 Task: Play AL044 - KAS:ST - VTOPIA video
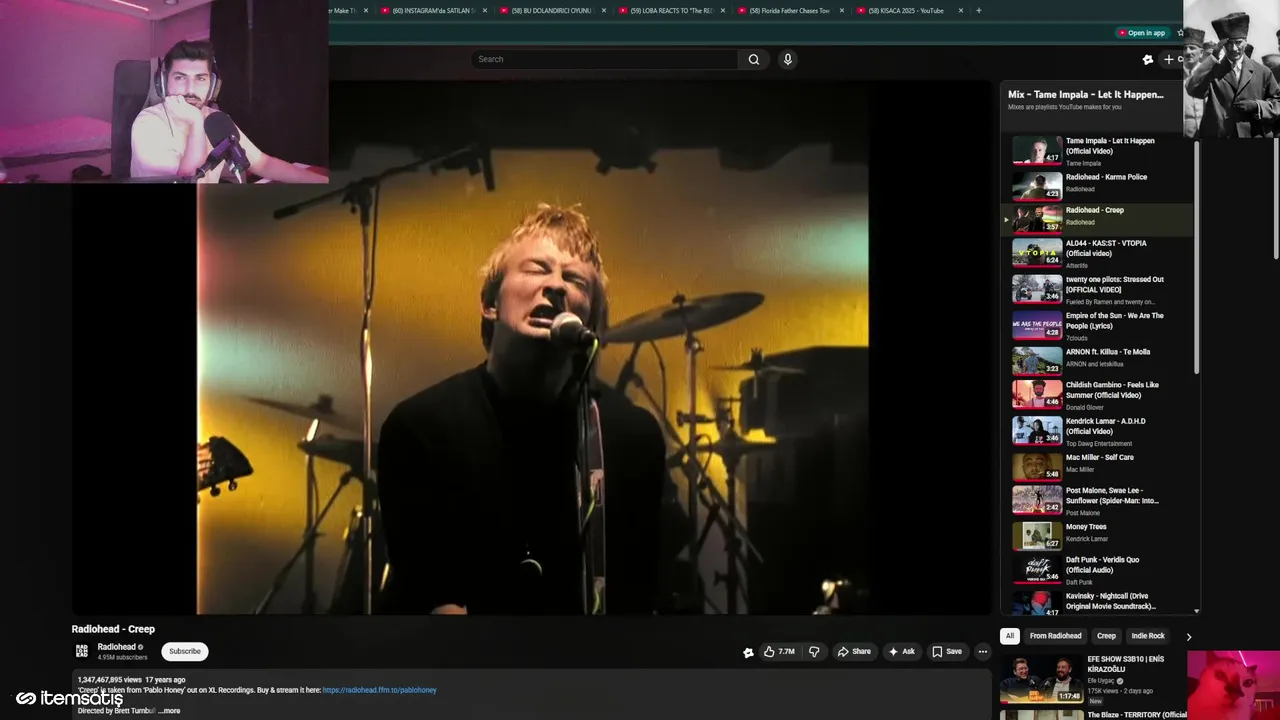[1098, 254]
